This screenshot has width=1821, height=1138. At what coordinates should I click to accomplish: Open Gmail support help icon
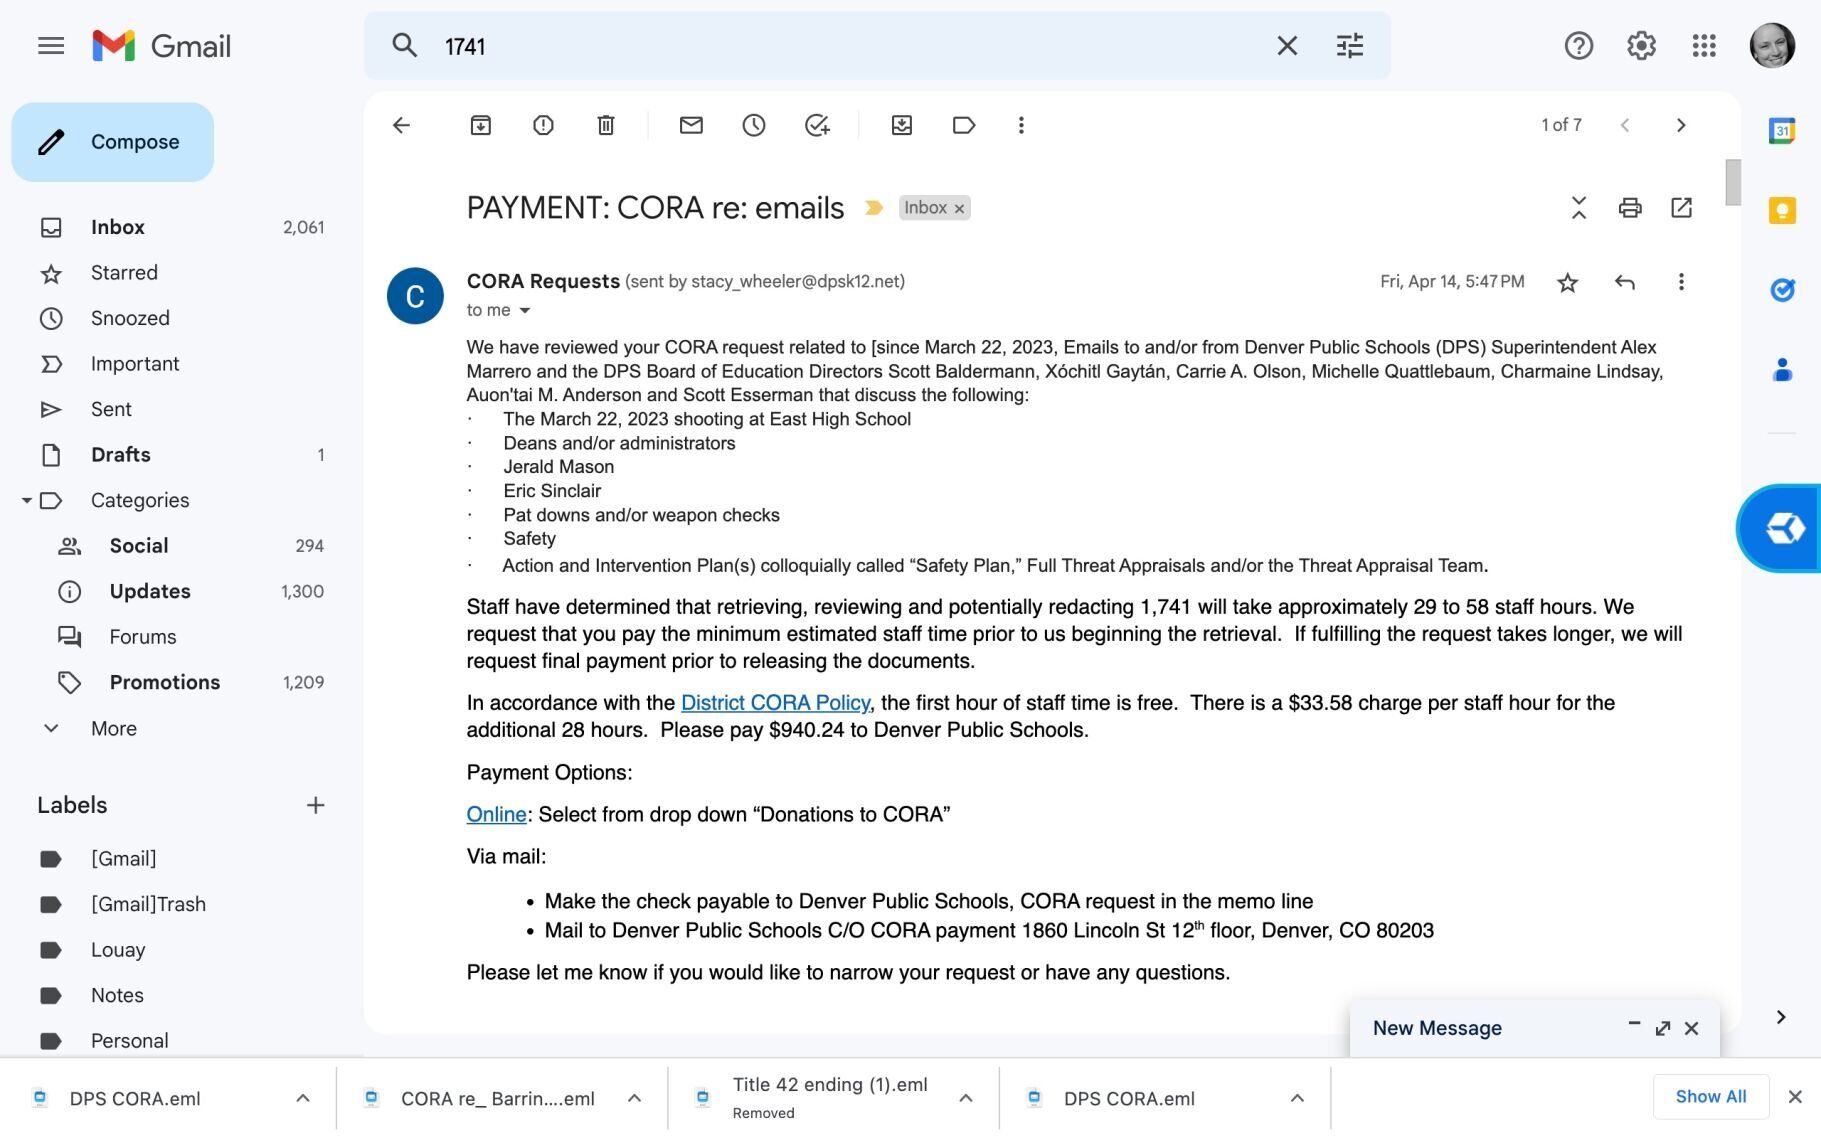click(1578, 46)
